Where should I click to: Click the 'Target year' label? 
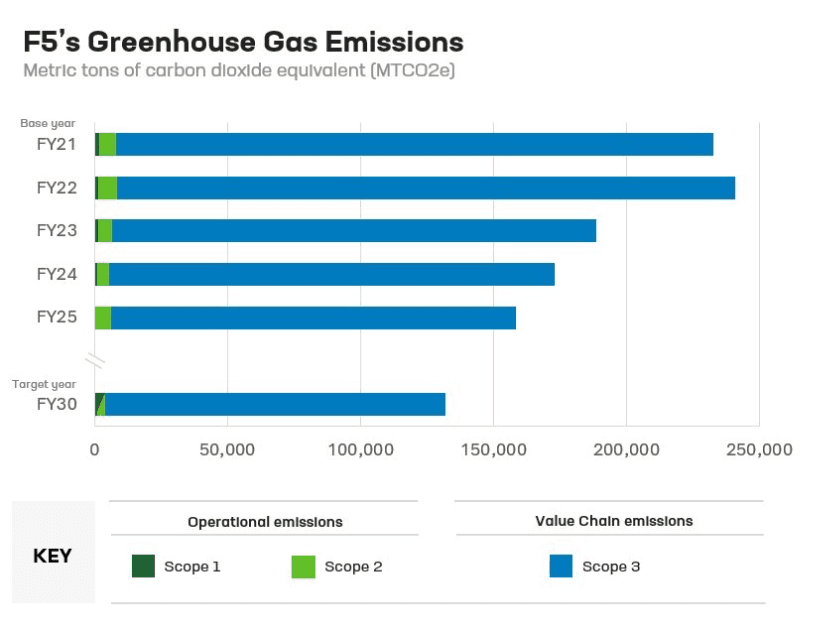coord(44,384)
